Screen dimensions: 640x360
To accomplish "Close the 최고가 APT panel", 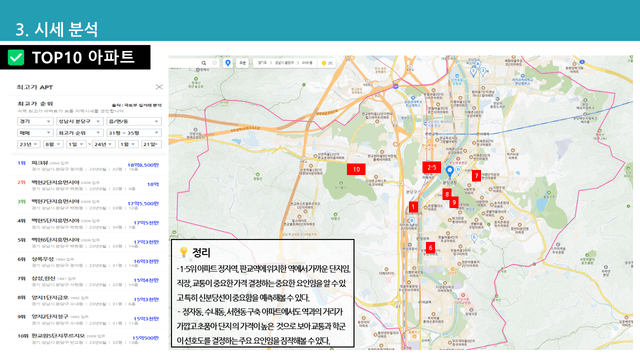I will pos(159,87).
